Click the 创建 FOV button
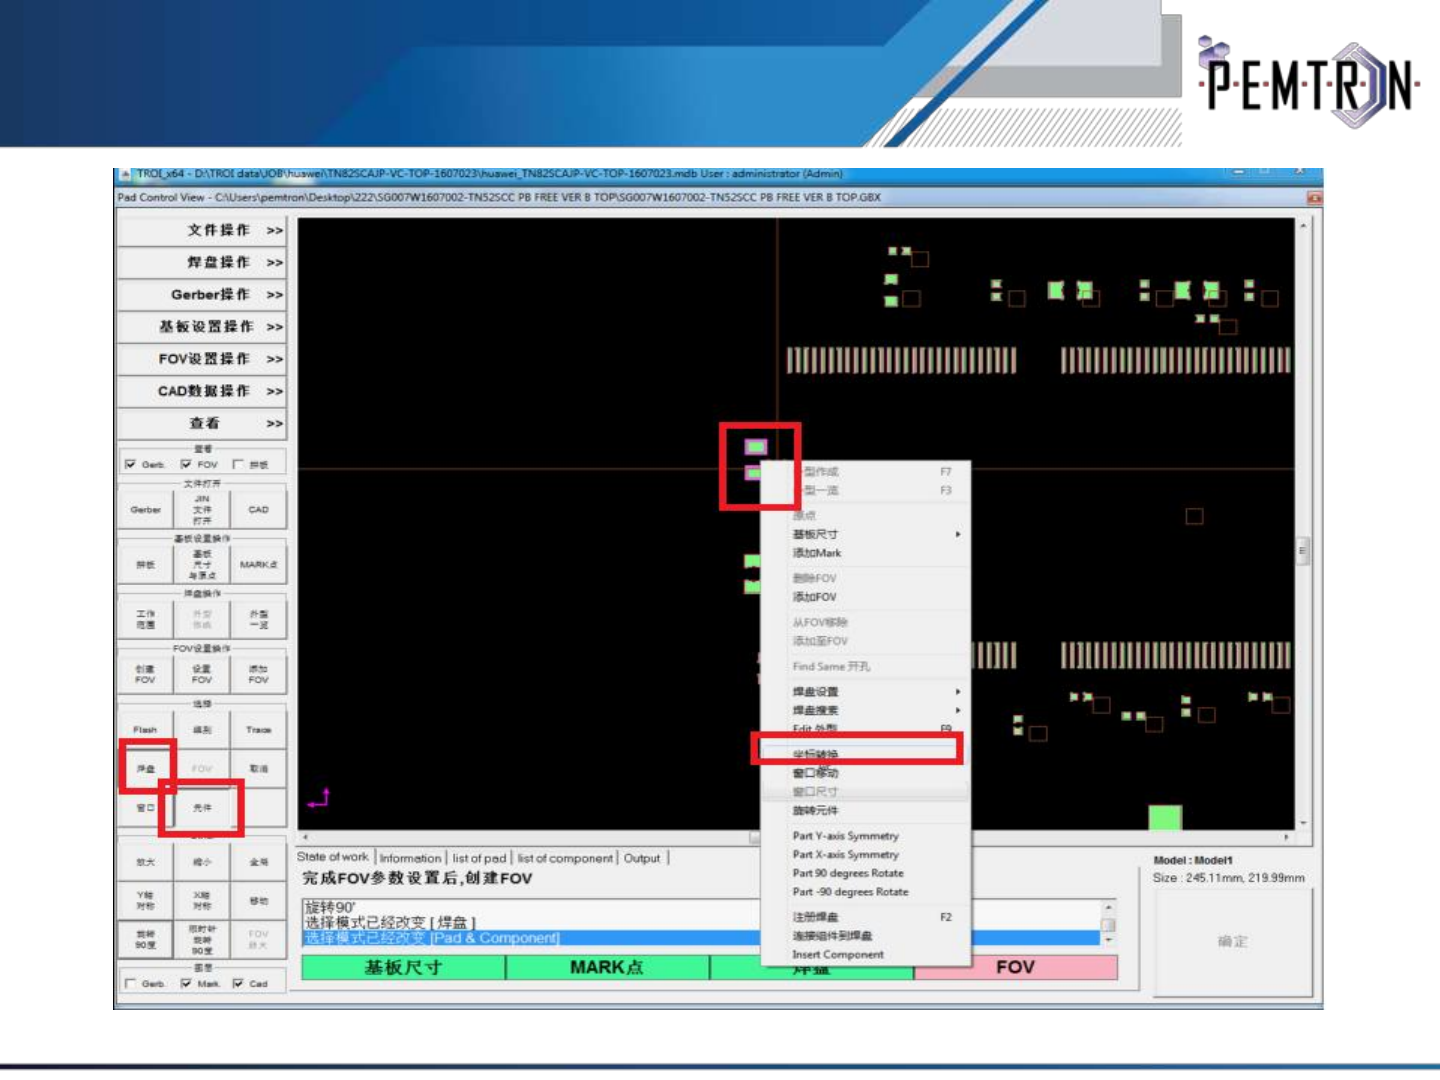 (146, 675)
